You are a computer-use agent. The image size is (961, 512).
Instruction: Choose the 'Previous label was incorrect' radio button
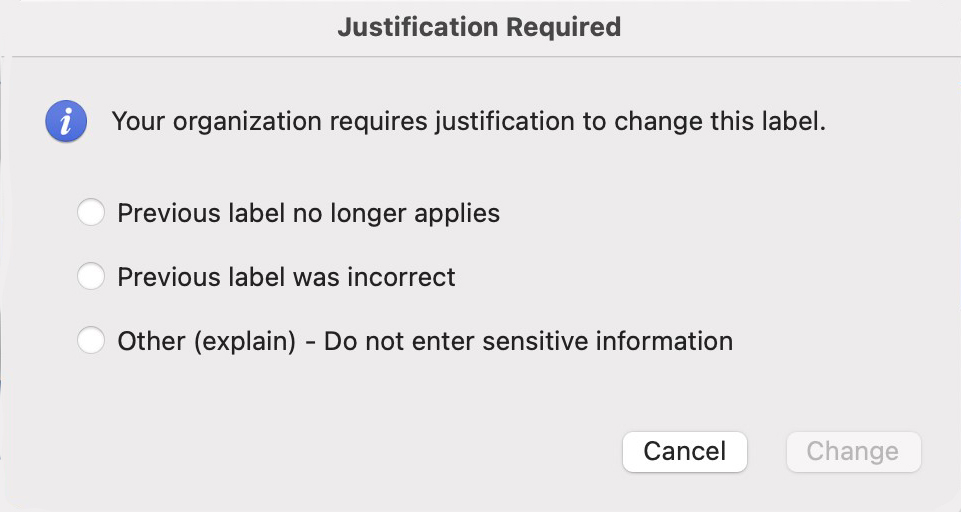pos(91,277)
